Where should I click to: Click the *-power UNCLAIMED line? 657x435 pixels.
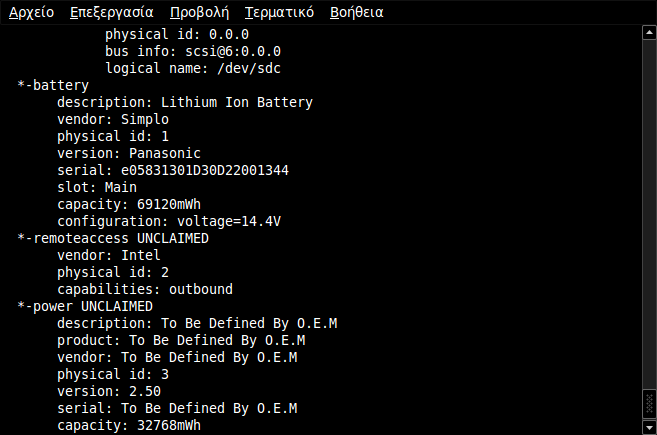pos(85,306)
